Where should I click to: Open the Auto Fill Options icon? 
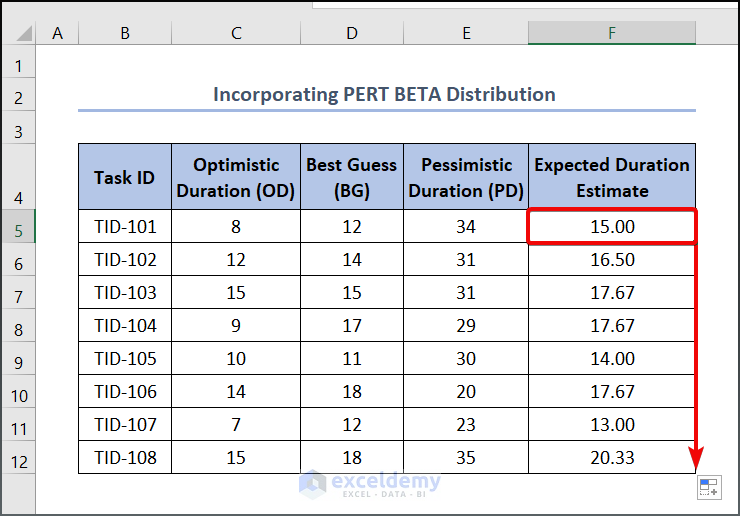(708, 487)
